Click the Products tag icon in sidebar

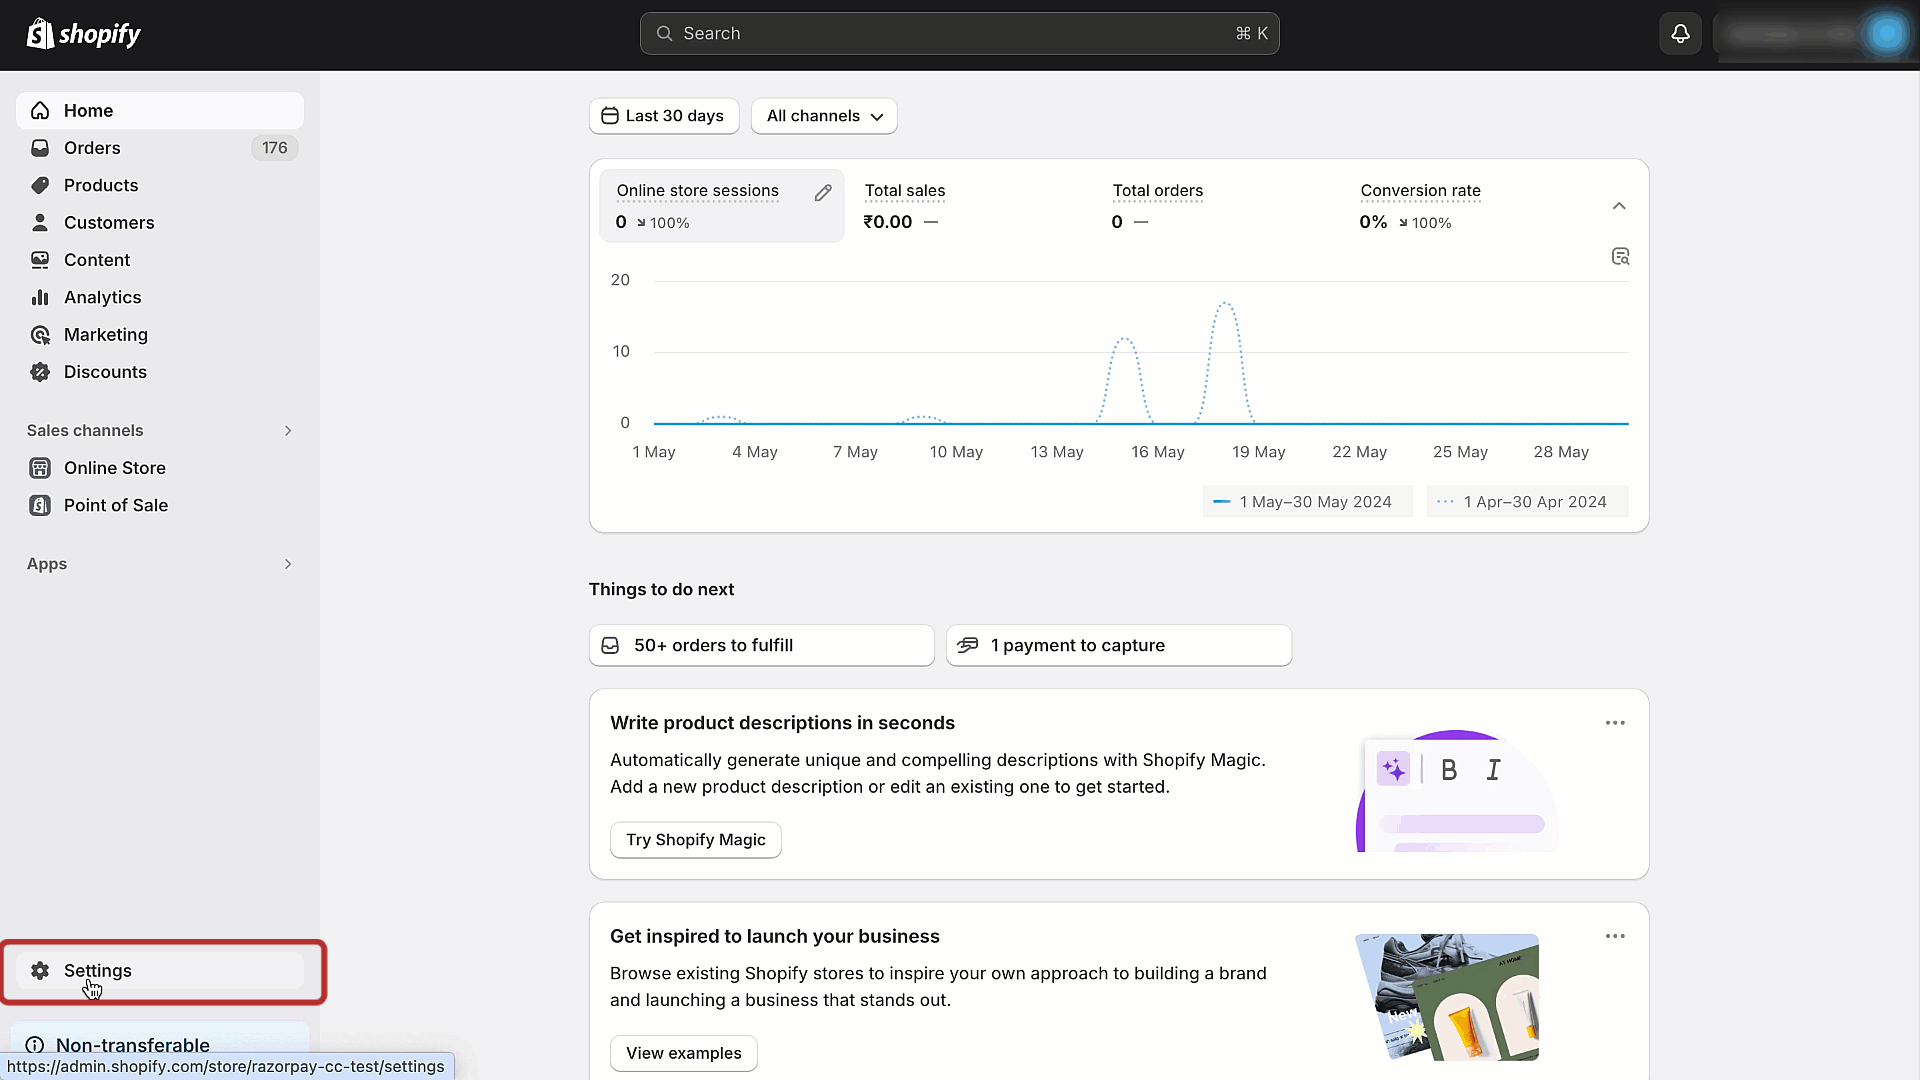click(40, 185)
